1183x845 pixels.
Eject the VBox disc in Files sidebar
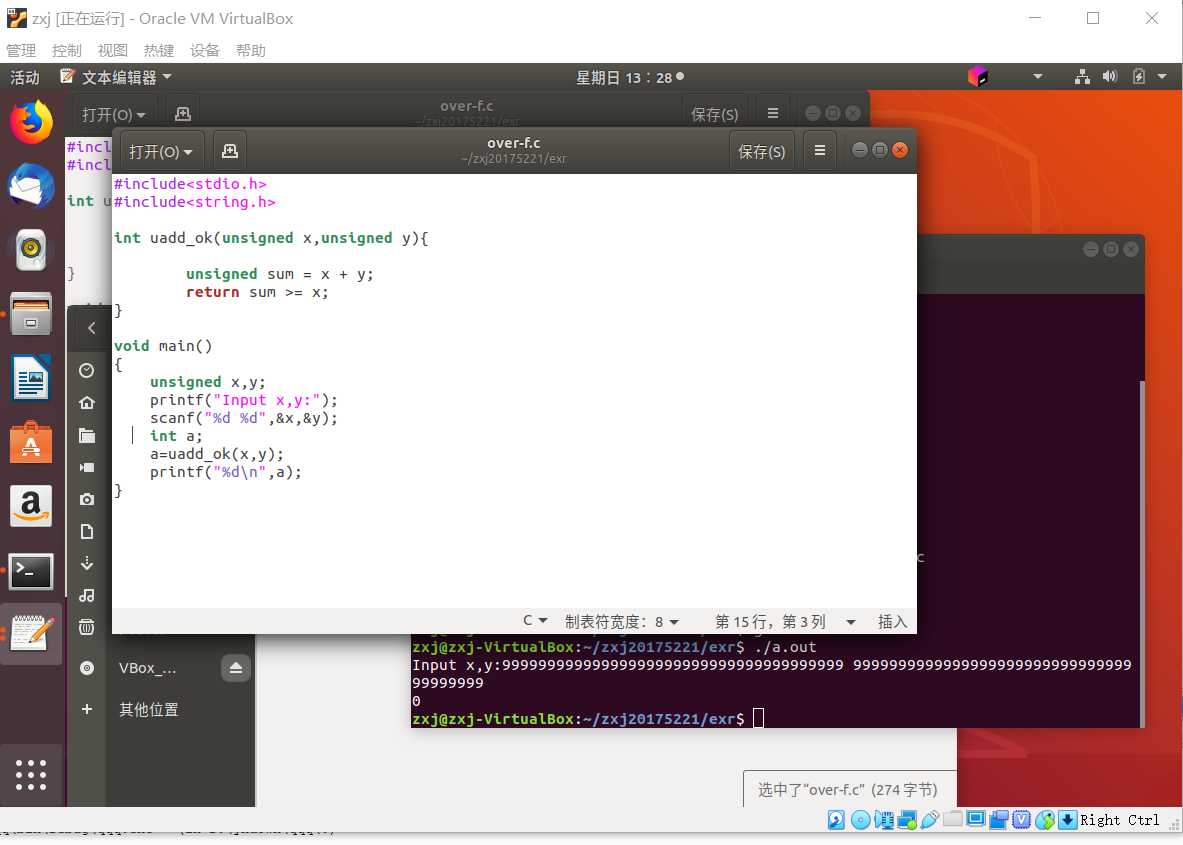click(235, 668)
